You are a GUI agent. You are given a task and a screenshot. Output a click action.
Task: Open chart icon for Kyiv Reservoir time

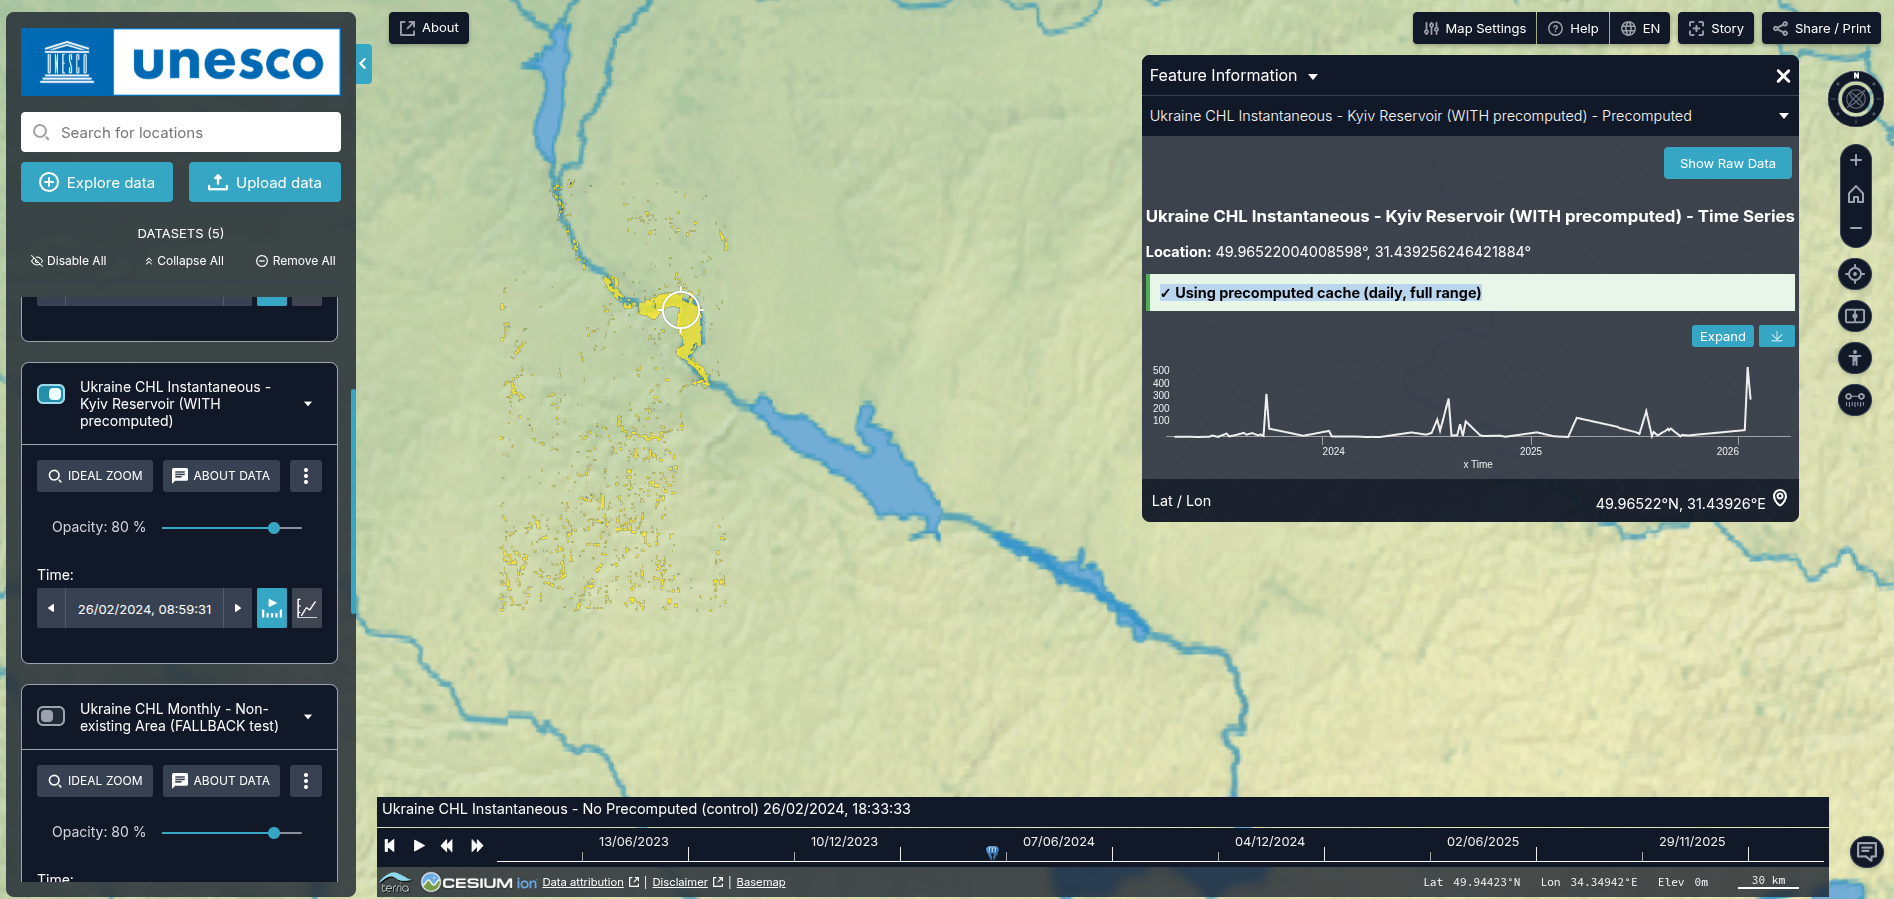(307, 608)
